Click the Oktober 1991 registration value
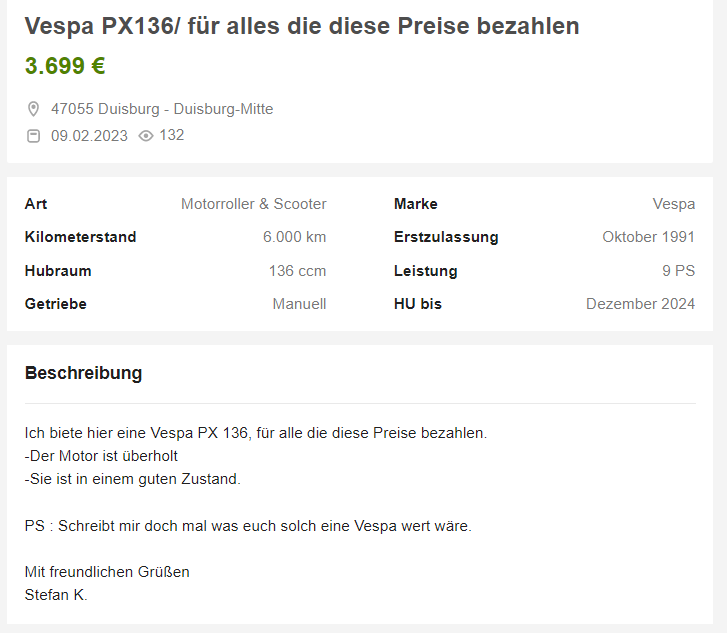 point(648,237)
